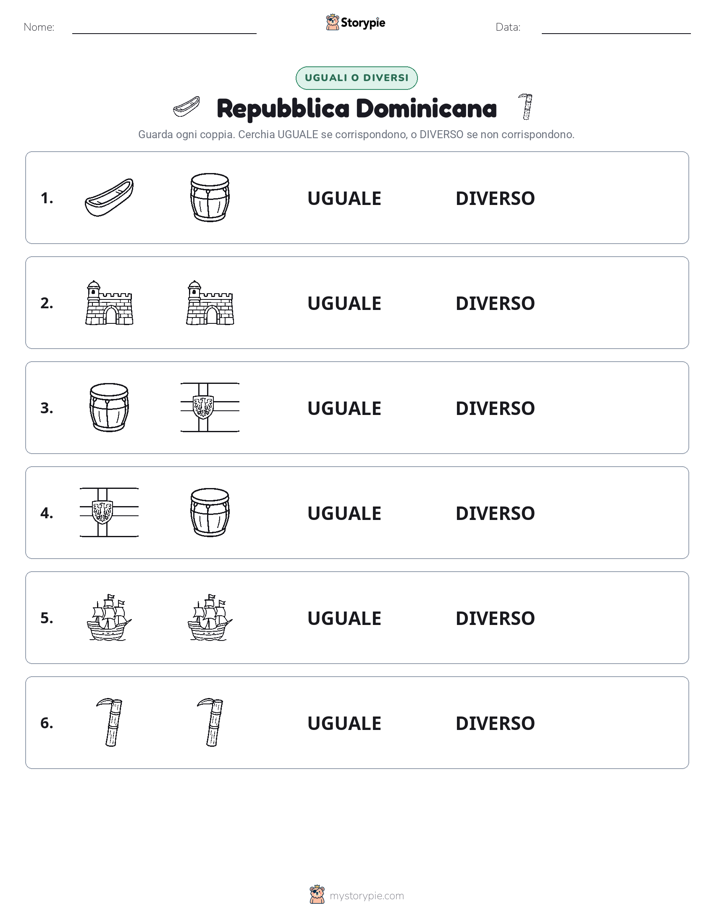The width and height of the screenshot is (714, 924).
Task: Click the Storypie bear logo at top
Action: (332, 22)
